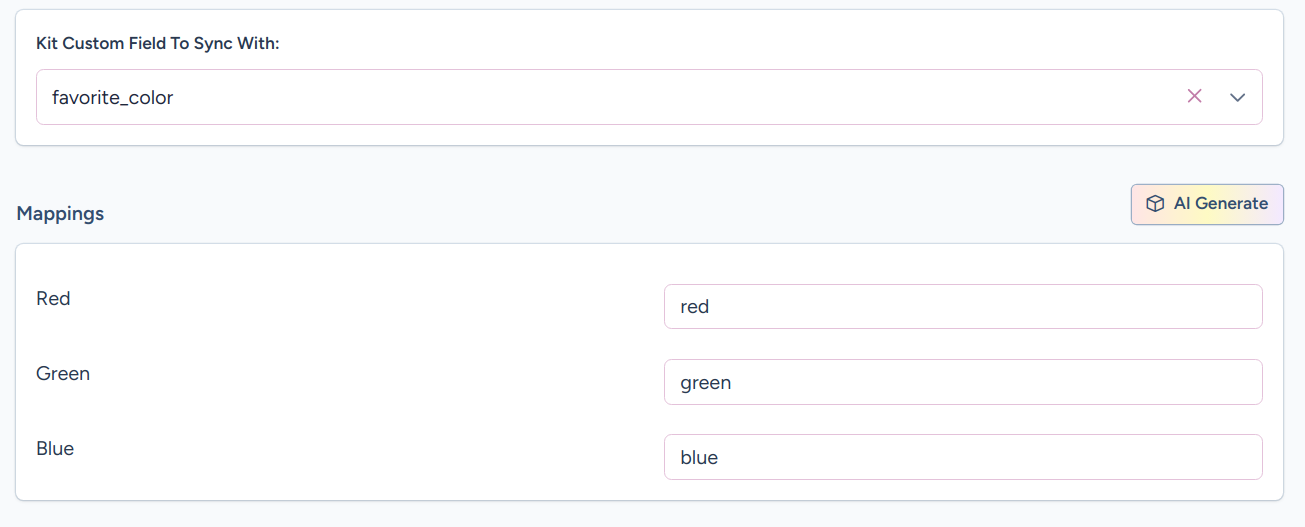Click the empty right end of the Green field
Screen dimensions: 1305x527
point(1200,382)
